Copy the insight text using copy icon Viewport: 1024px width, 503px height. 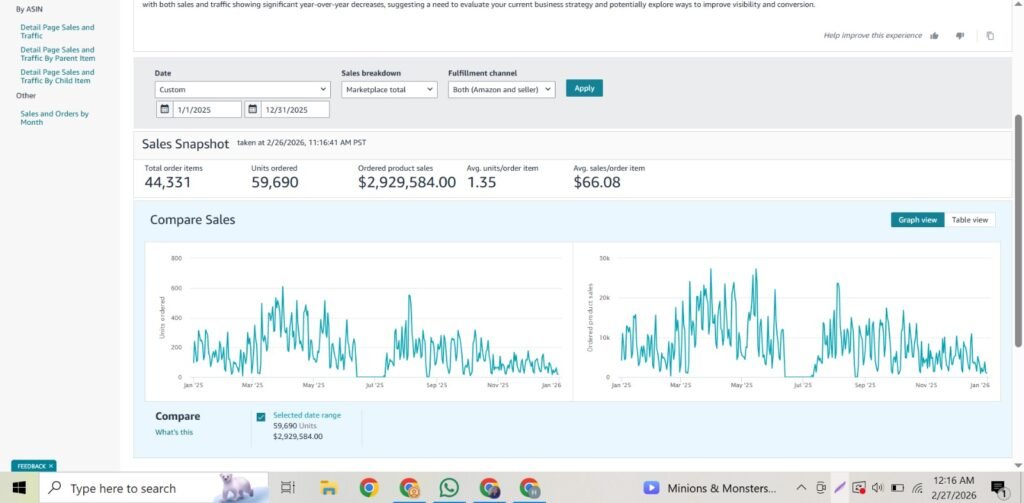tap(990, 35)
